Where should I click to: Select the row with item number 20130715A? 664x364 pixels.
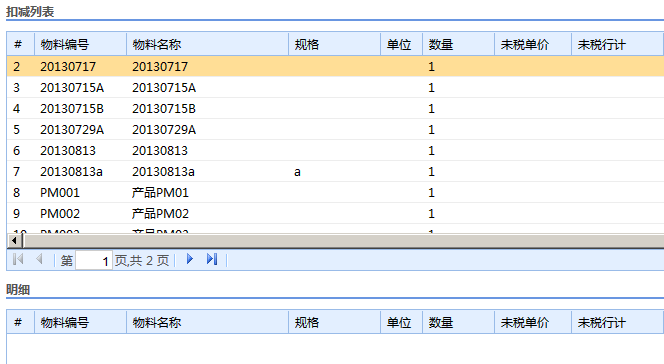pos(335,88)
